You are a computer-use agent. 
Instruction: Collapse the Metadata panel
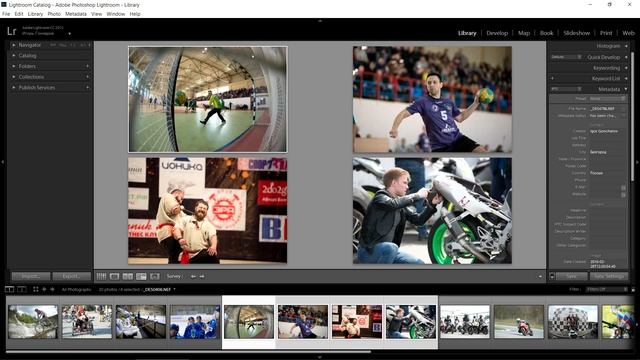coord(626,89)
